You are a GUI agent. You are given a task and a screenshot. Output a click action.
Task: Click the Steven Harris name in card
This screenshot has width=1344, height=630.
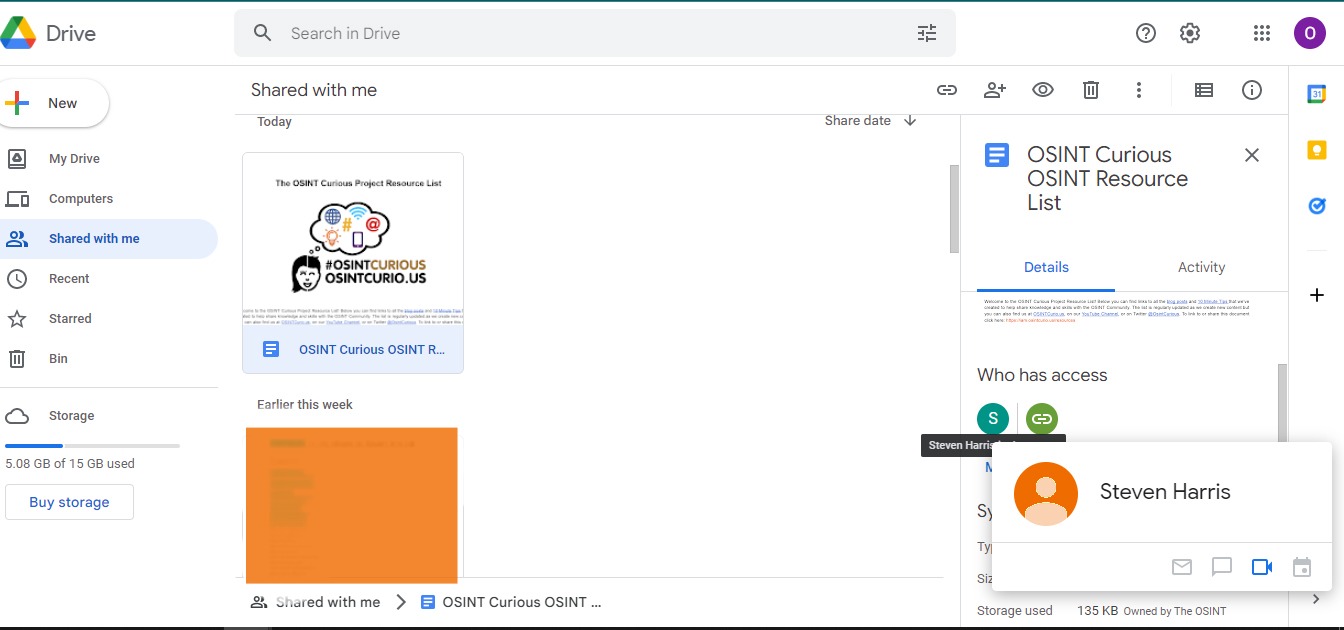[x=1165, y=492]
